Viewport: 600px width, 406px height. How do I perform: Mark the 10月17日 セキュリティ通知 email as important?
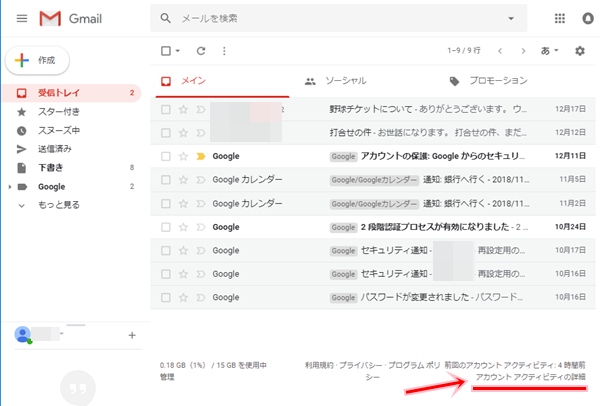[201, 251]
